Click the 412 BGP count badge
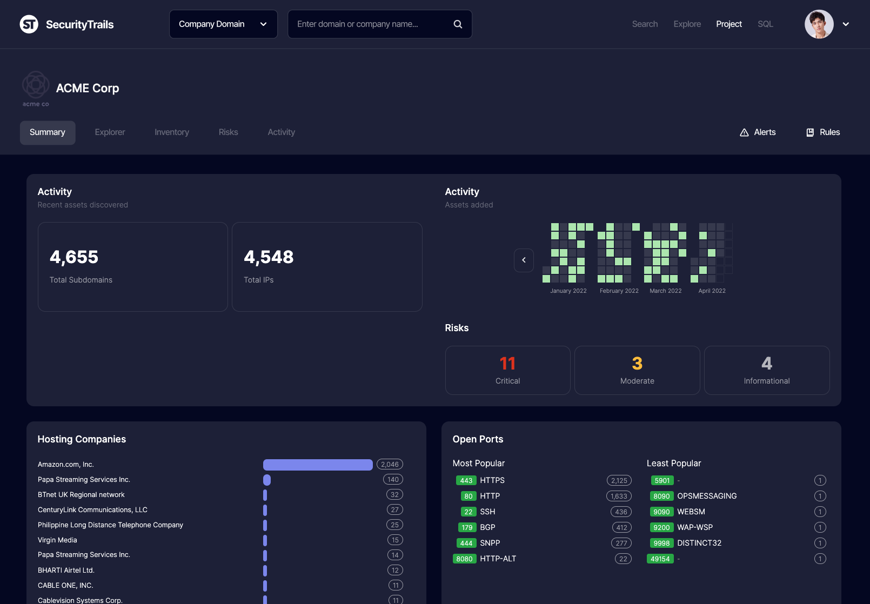 [621, 527]
